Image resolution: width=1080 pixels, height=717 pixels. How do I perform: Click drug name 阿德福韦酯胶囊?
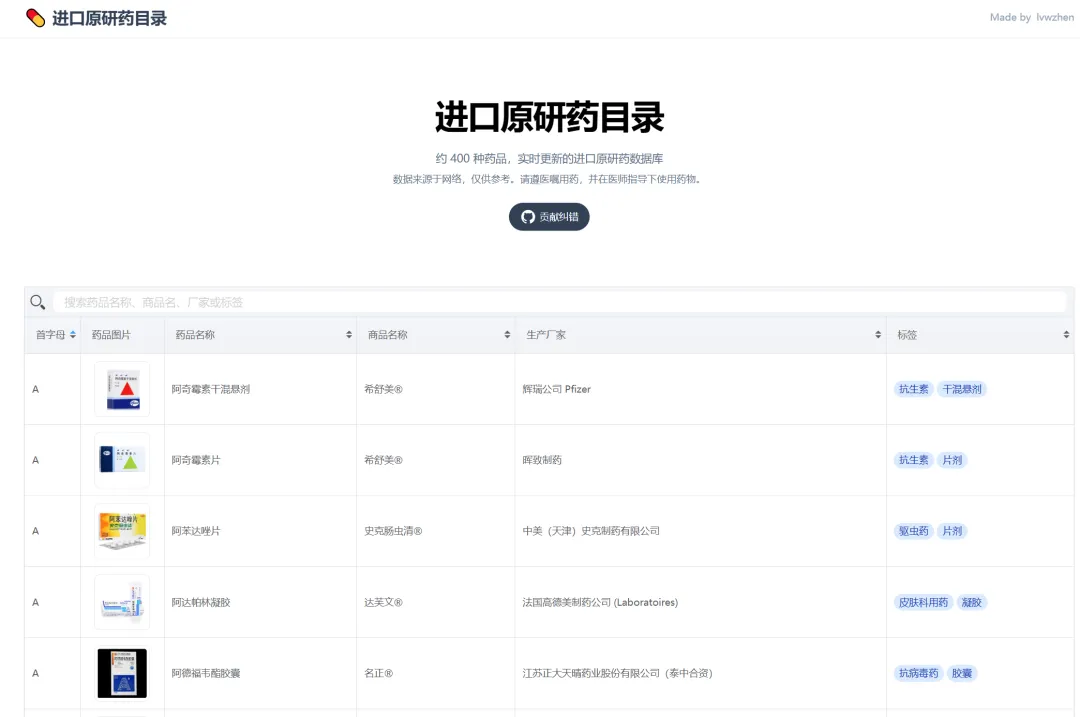[206, 673]
